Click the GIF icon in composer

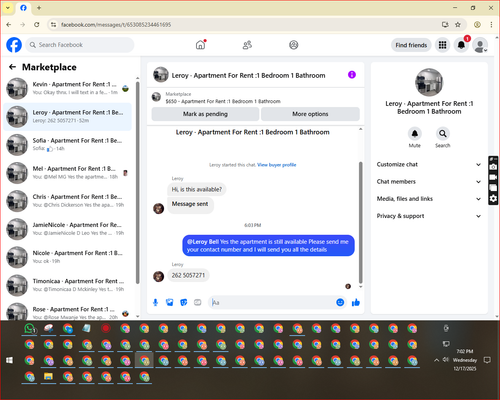tap(198, 302)
